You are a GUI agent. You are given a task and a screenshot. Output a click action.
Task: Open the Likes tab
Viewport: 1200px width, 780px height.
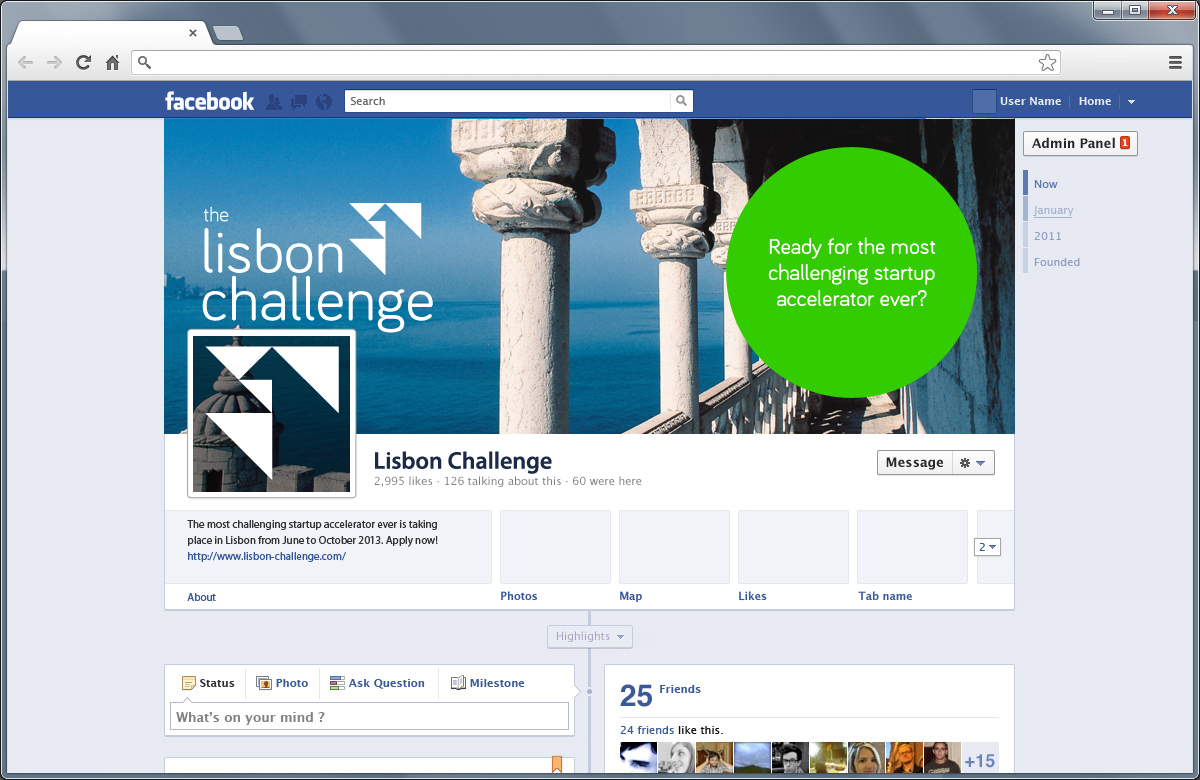point(752,596)
